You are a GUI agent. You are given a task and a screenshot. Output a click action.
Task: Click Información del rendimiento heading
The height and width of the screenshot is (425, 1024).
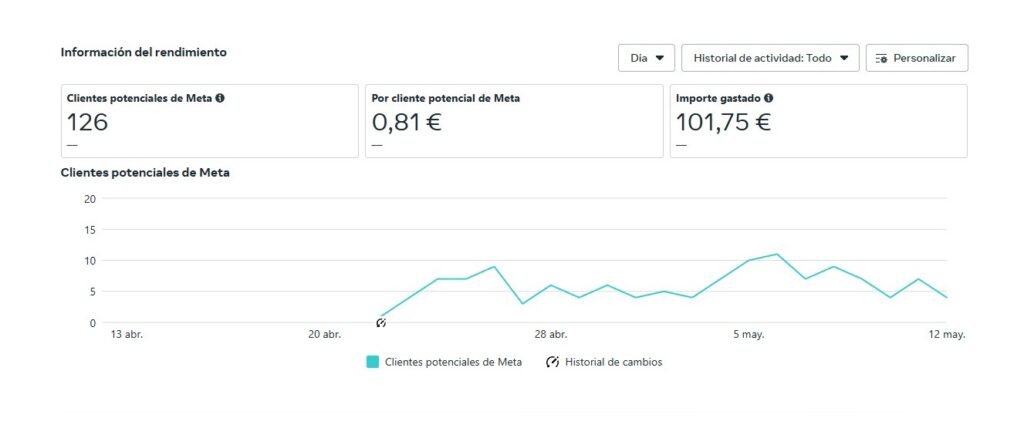coord(144,52)
